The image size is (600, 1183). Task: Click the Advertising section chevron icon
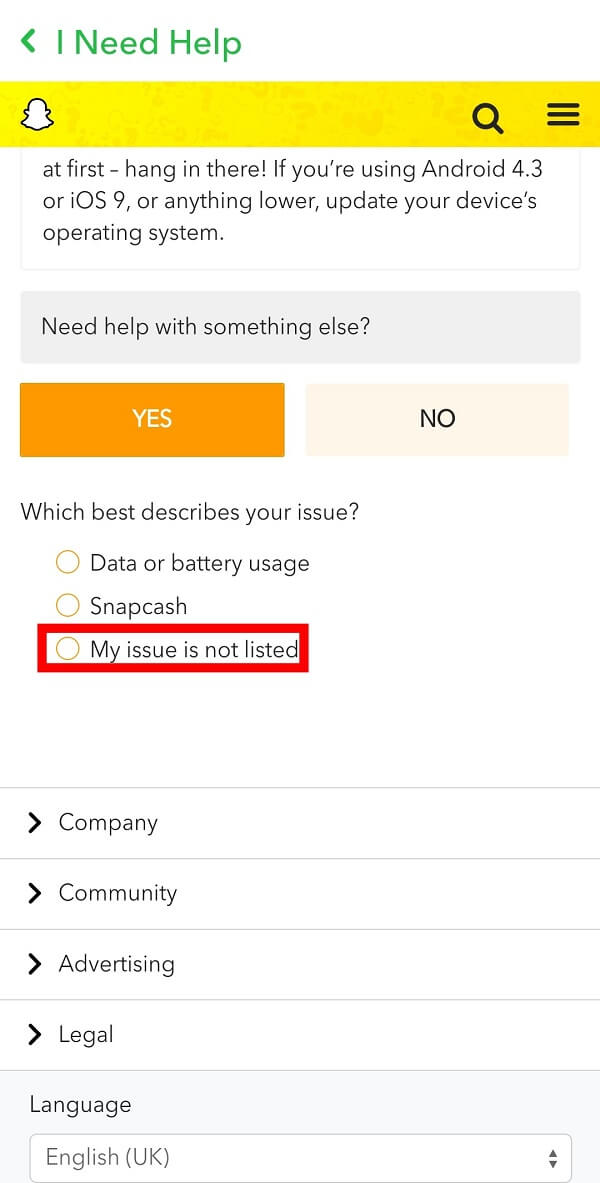(35, 964)
